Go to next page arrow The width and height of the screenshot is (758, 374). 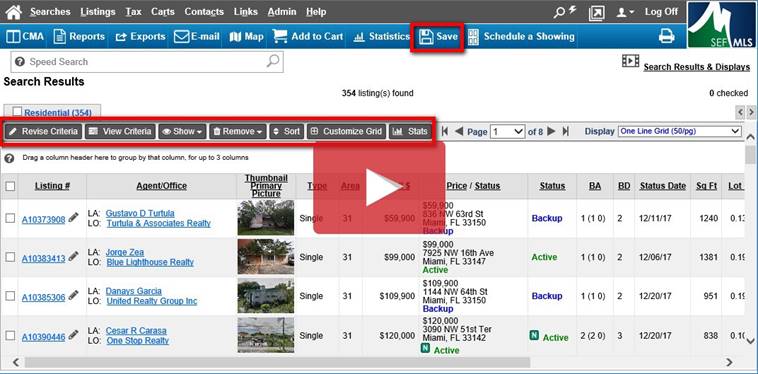tap(551, 131)
